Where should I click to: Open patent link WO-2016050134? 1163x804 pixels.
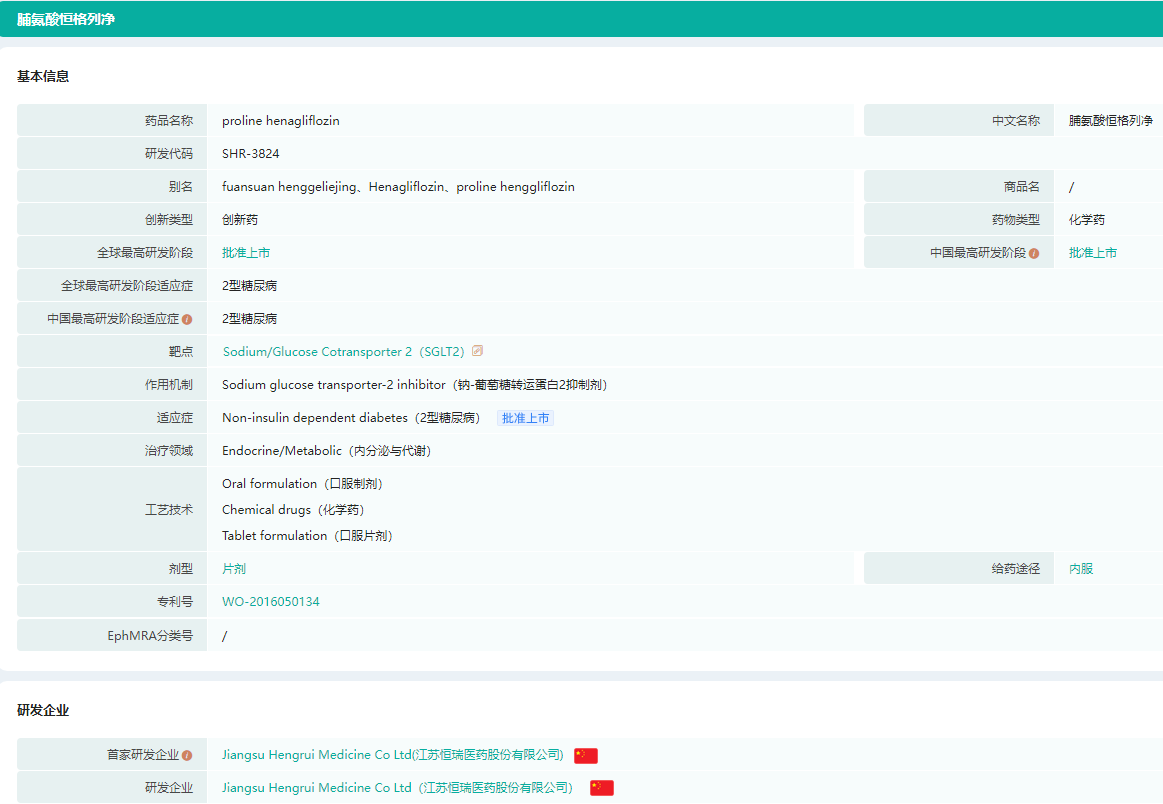[271, 602]
